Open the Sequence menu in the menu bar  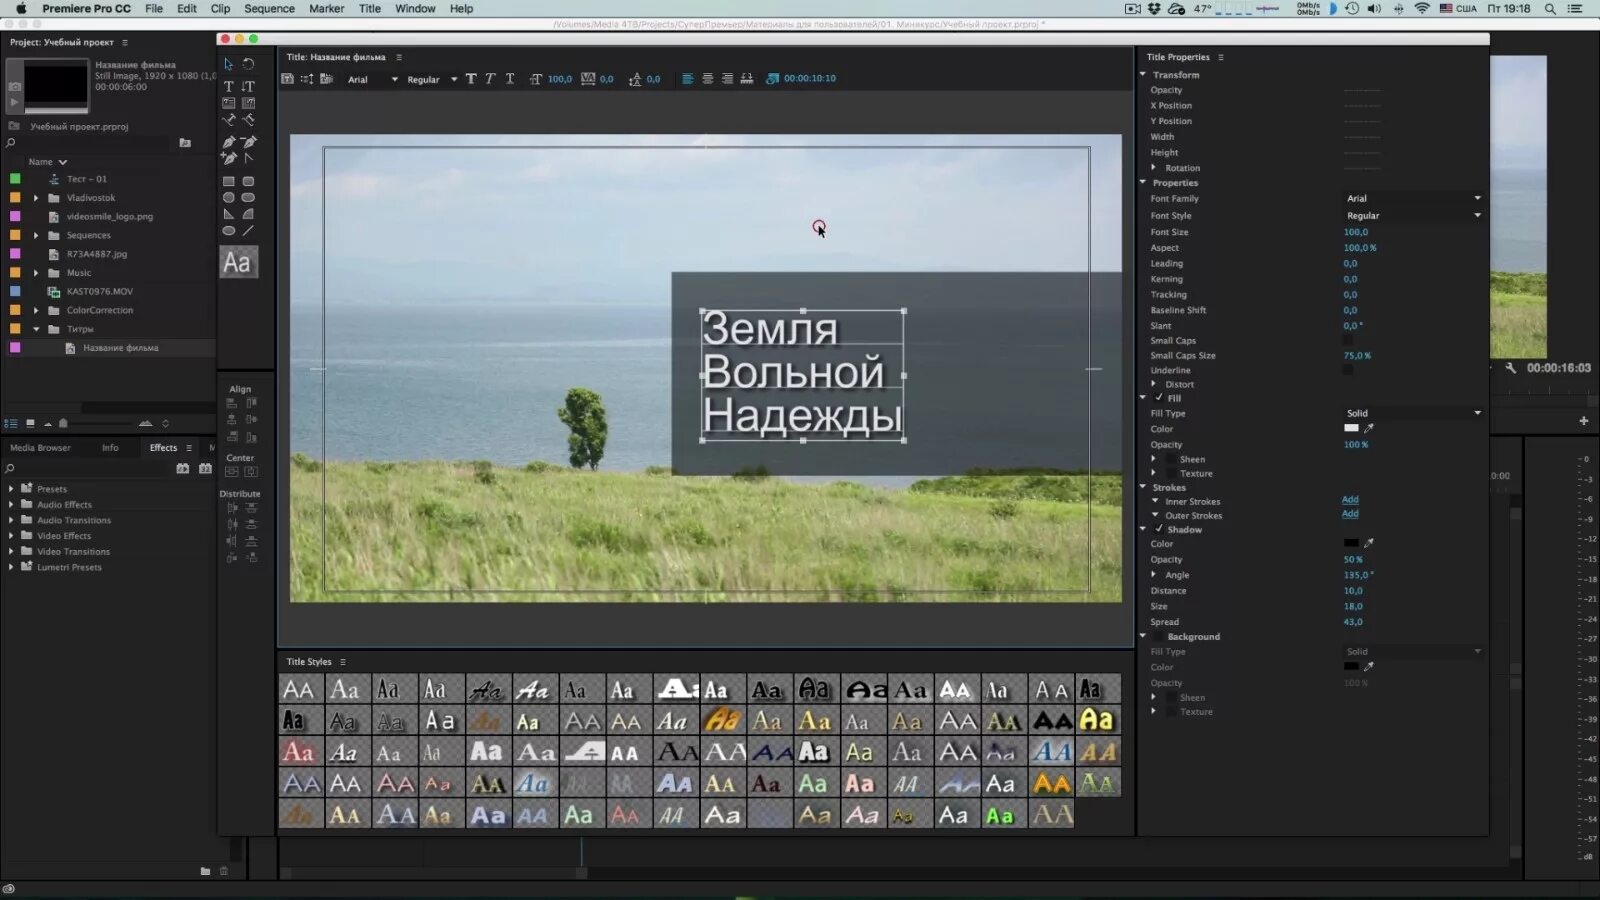click(268, 8)
